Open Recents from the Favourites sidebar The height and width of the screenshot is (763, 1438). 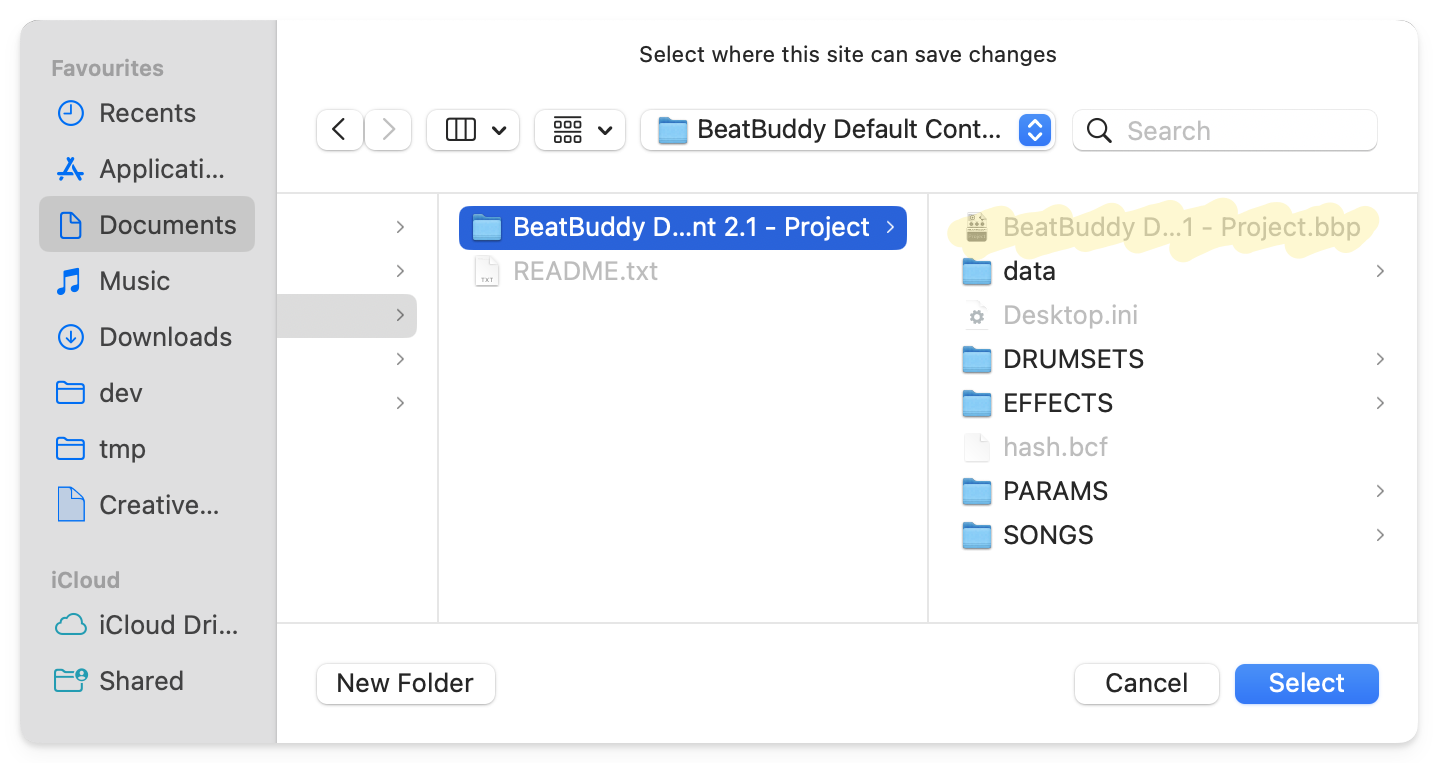[x=146, y=113]
